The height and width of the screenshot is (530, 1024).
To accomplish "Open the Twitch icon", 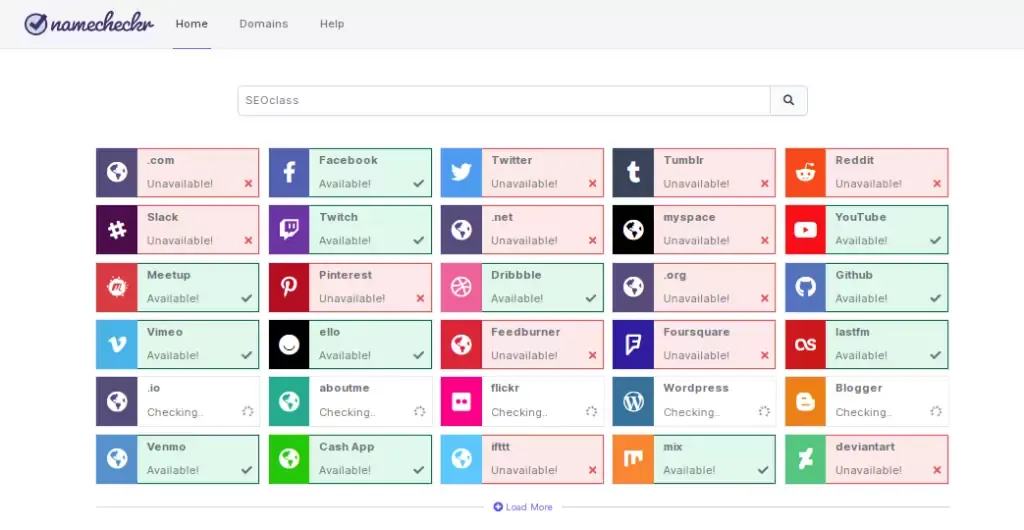I will [289, 230].
